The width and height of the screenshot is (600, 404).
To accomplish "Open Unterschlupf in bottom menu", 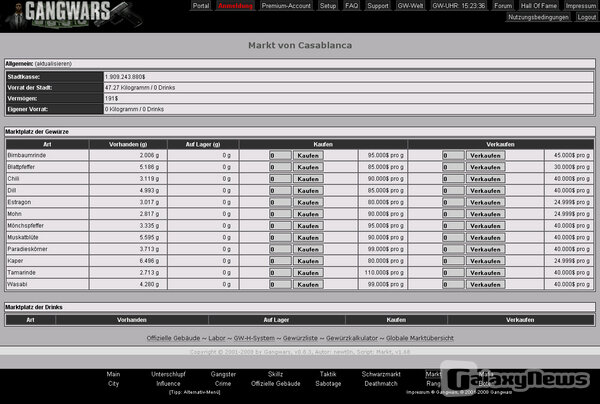I will click(x=168, y=374).
